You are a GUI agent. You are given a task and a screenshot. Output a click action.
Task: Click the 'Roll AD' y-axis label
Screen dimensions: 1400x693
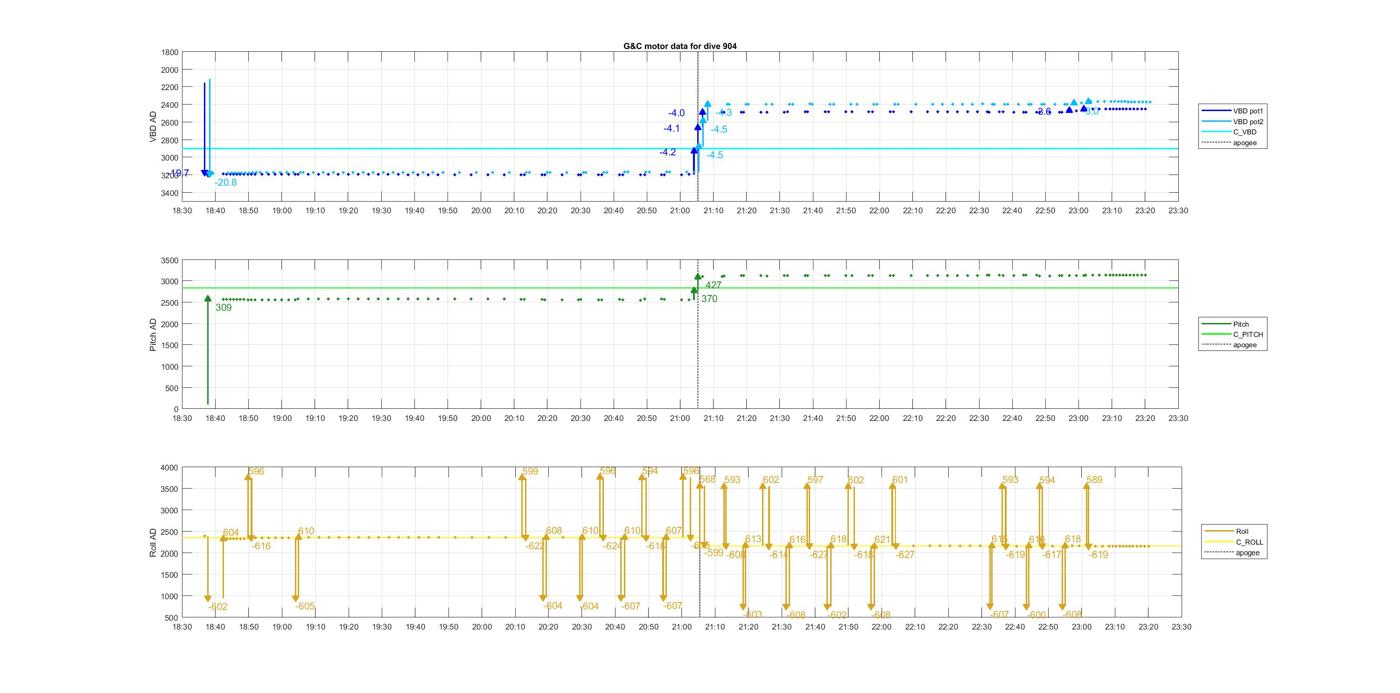[154, 542]
